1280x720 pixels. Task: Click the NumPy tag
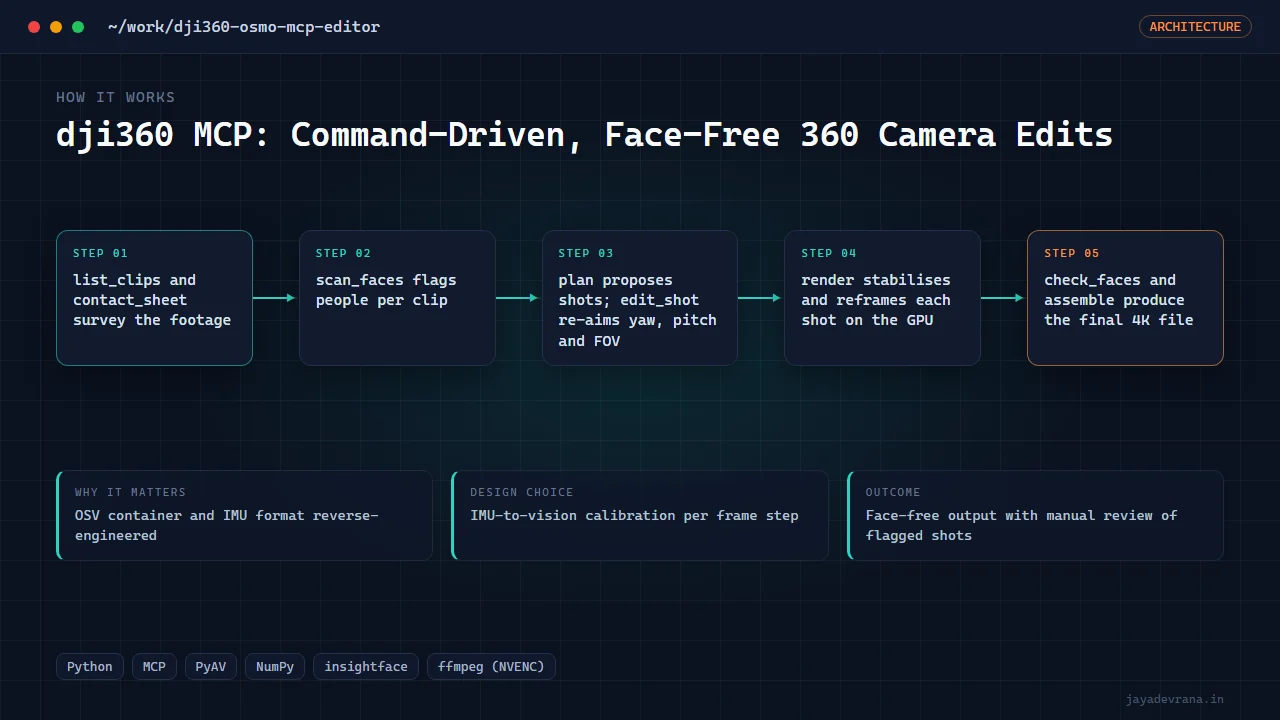275,667
